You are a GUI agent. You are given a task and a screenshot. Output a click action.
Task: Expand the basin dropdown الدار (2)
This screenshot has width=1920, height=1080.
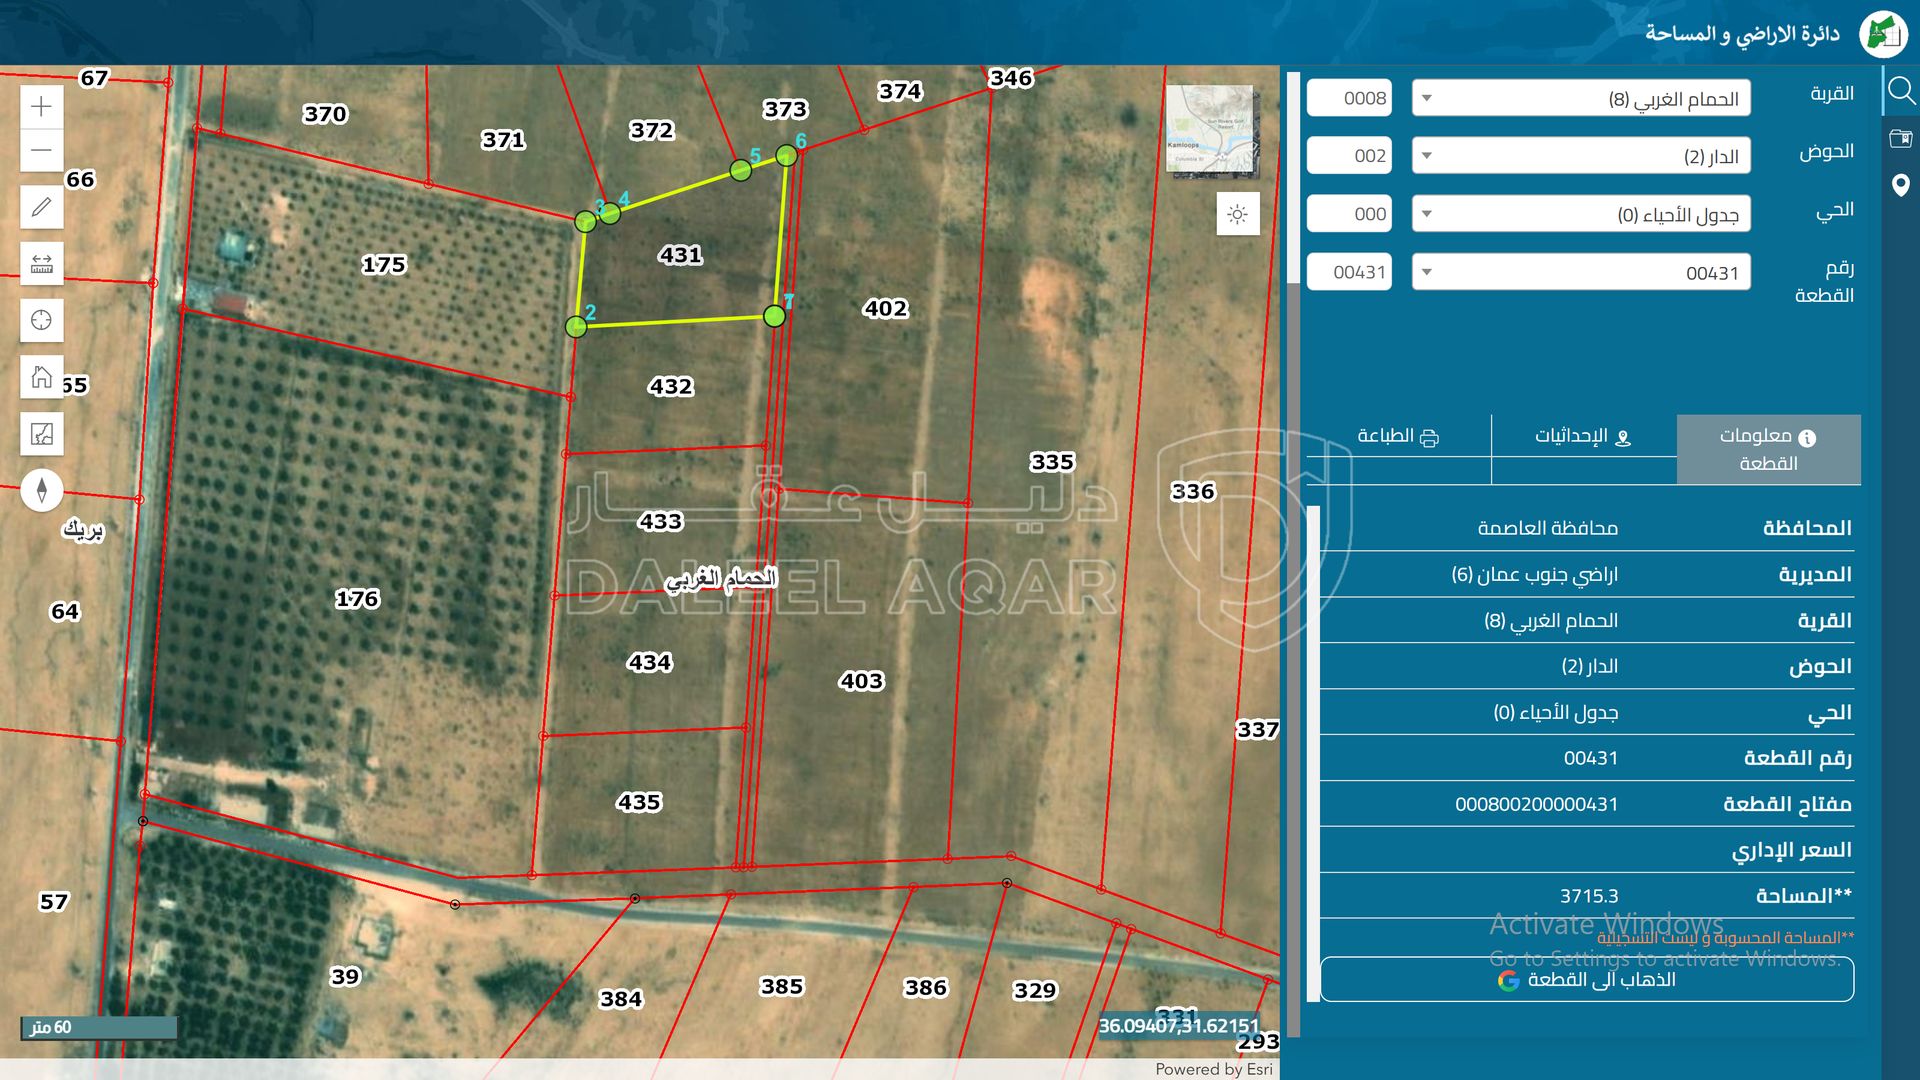(x=1580, y=156)
